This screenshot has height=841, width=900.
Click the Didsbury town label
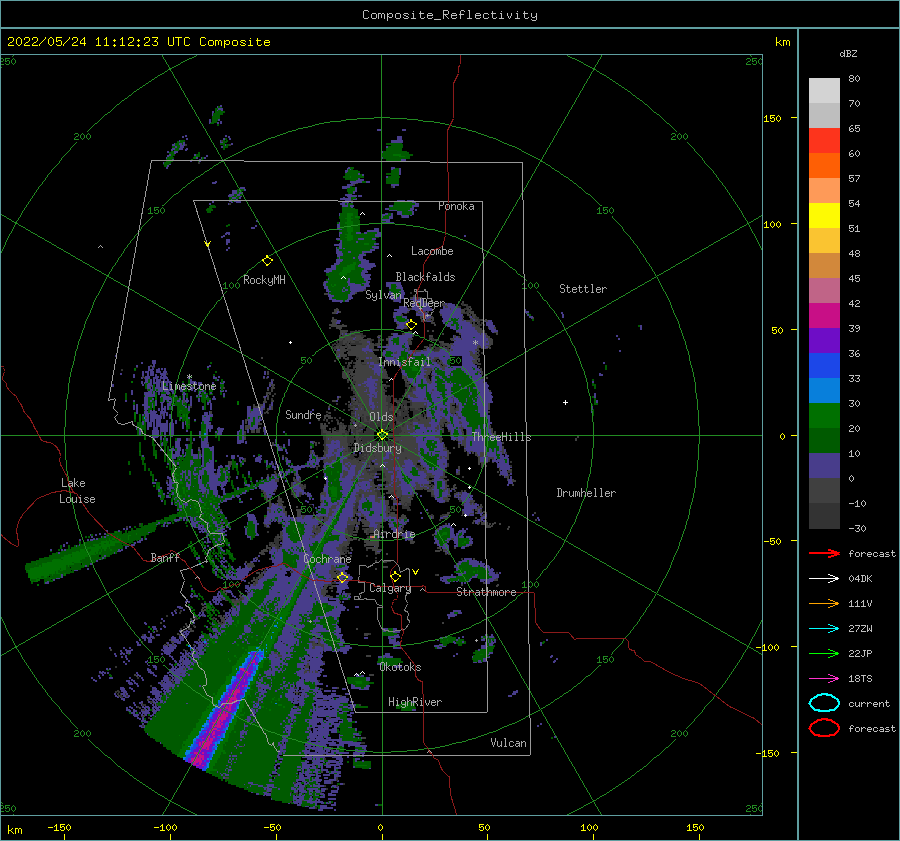coord(377,448)
